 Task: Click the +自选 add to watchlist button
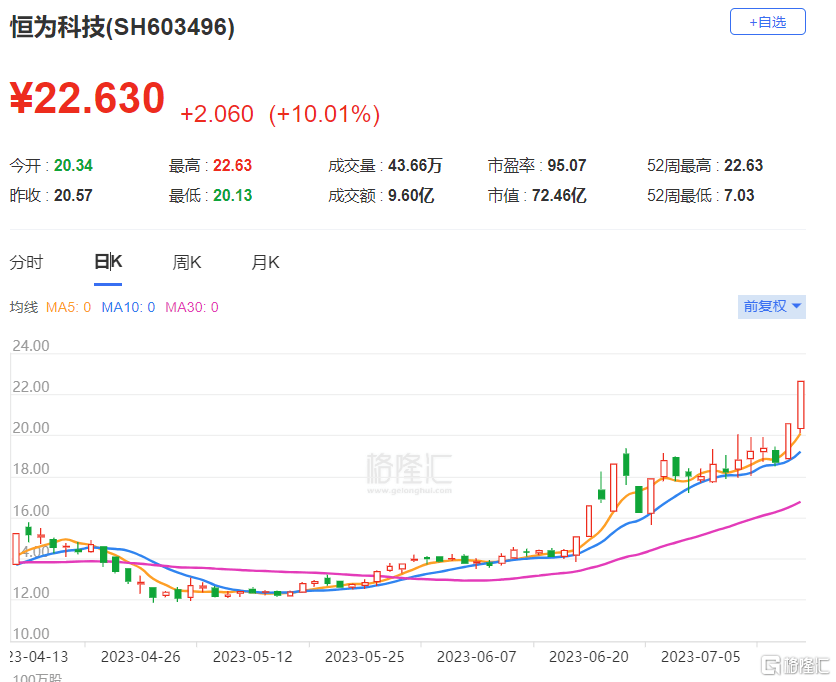click(x=767, y=21)
